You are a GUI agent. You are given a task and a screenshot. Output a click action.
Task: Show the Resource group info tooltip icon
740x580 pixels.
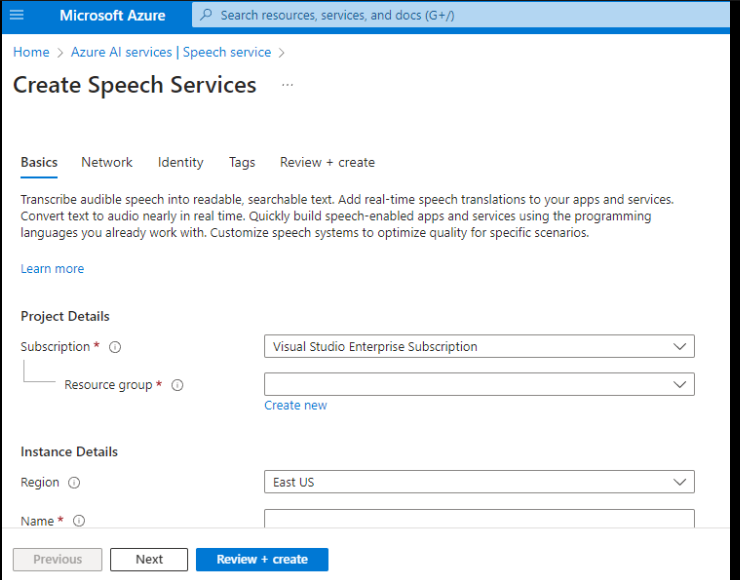pyautogui.click(x=177, y=385)
